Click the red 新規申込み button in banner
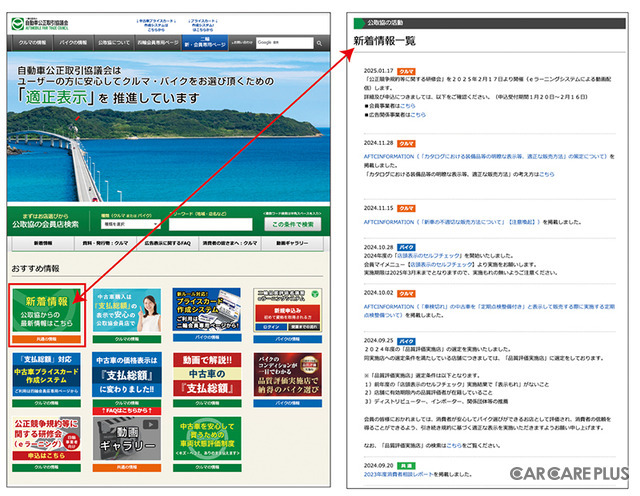Image resolution: width=640 pixels, height=496 pixels. click(287, 314)
